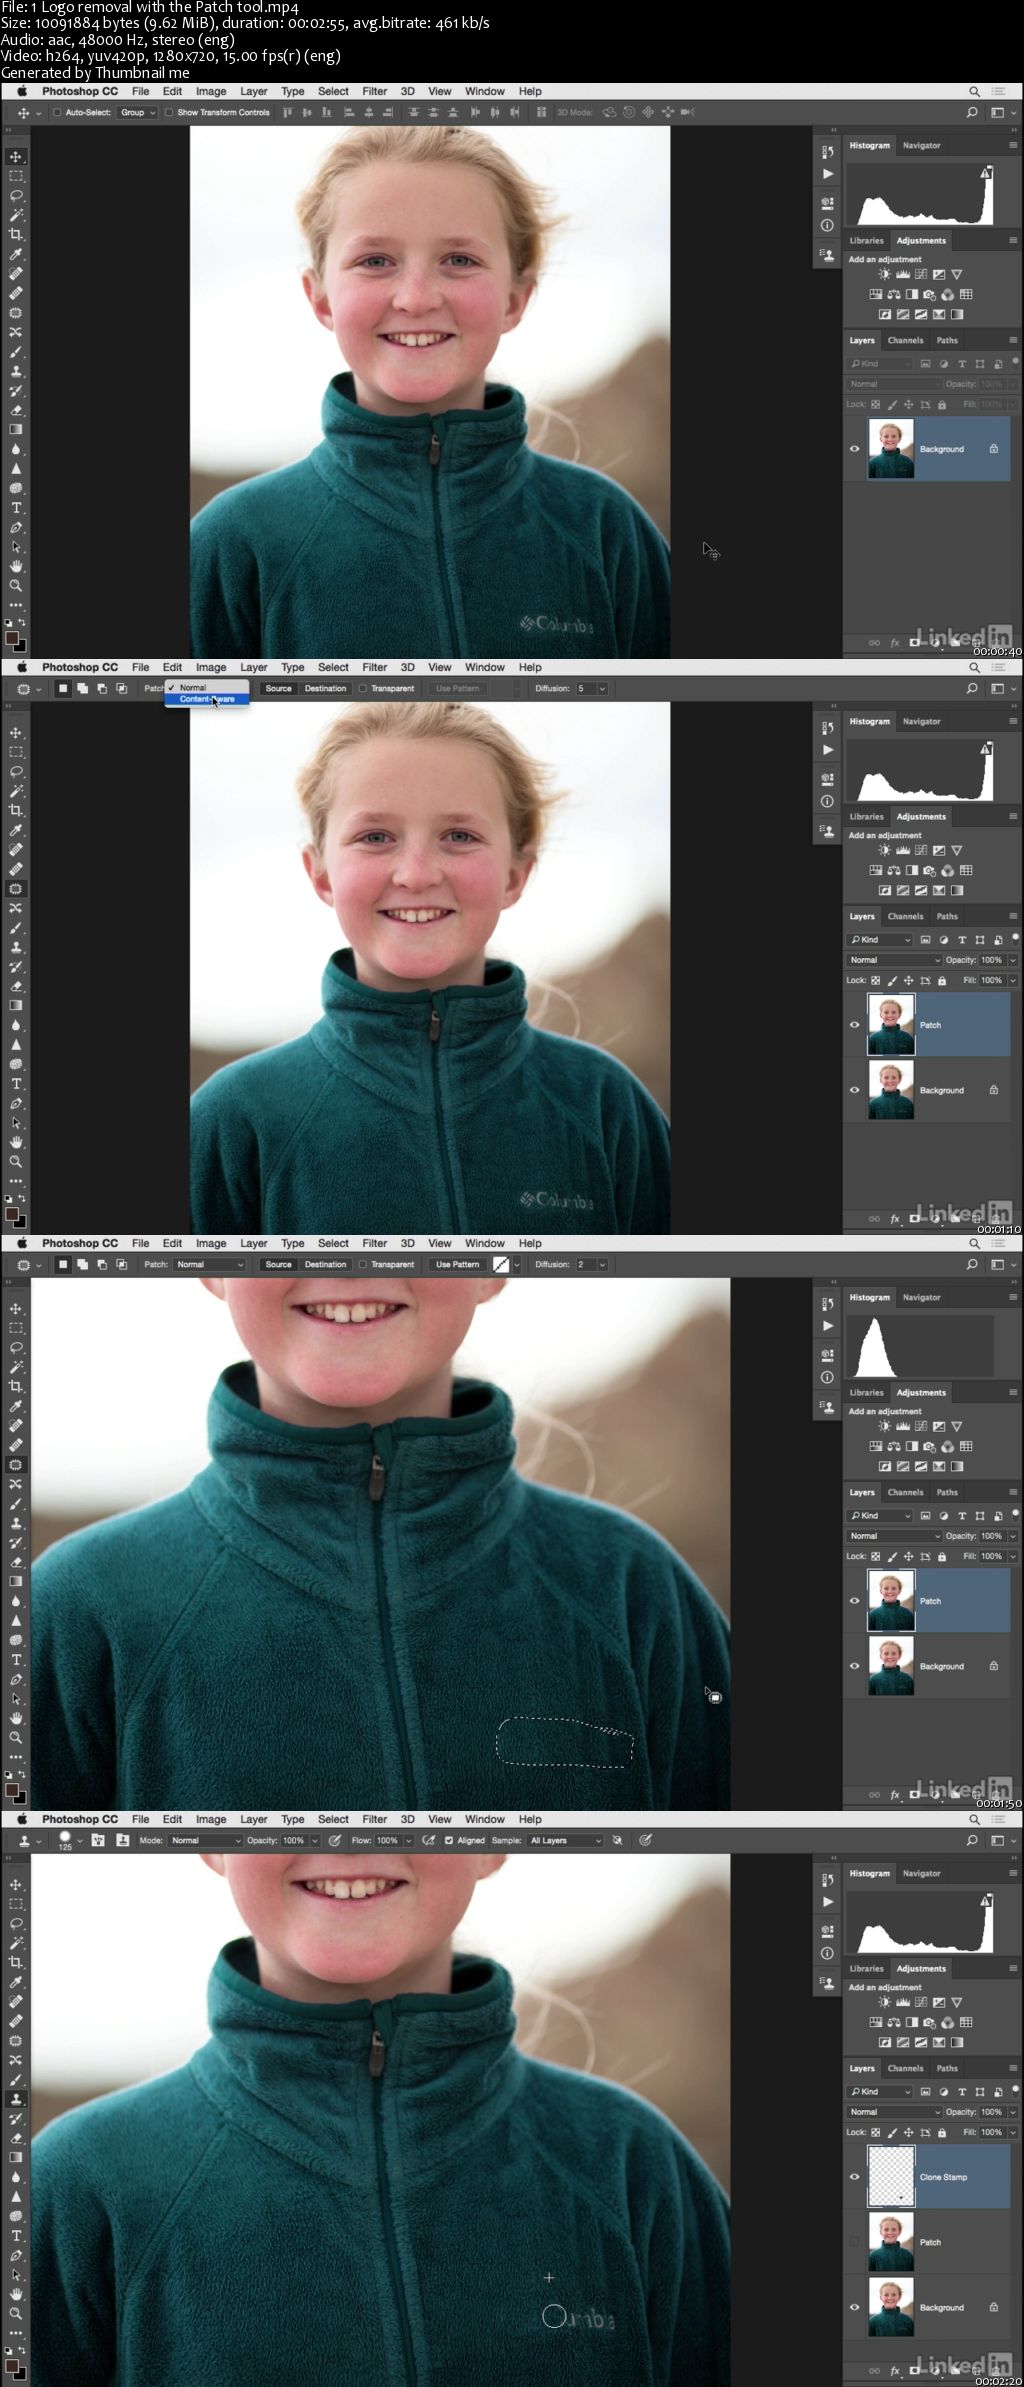Toggle Brush Settings panel icon beside brush size 125
This screenshot has height=2387, width=1024.
[98, 1840]
